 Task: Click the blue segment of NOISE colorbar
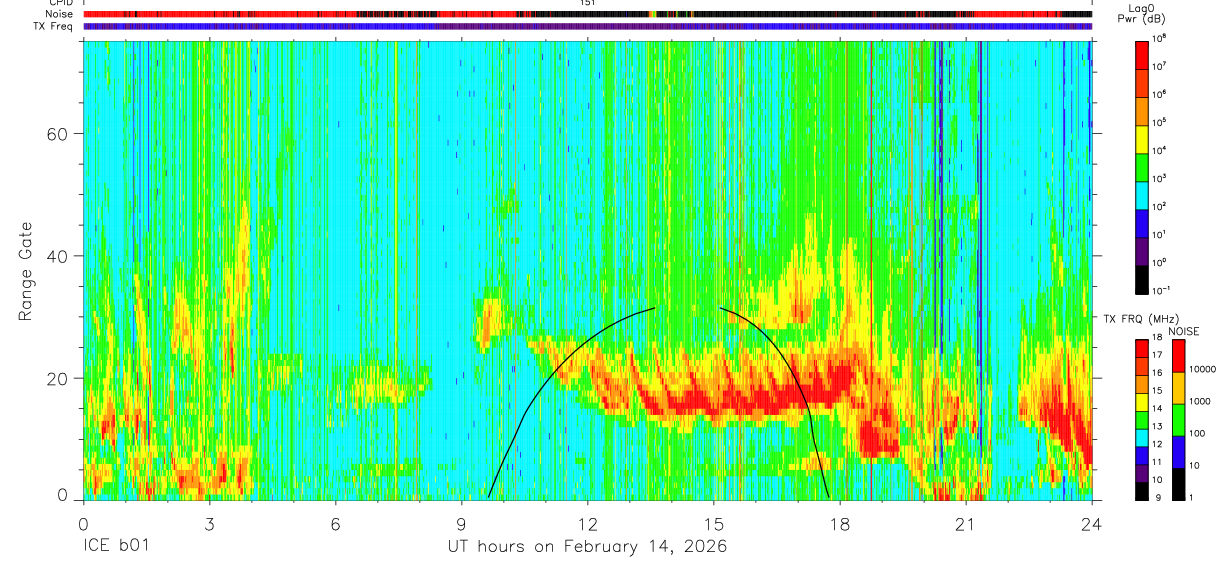coord(1180,452)
